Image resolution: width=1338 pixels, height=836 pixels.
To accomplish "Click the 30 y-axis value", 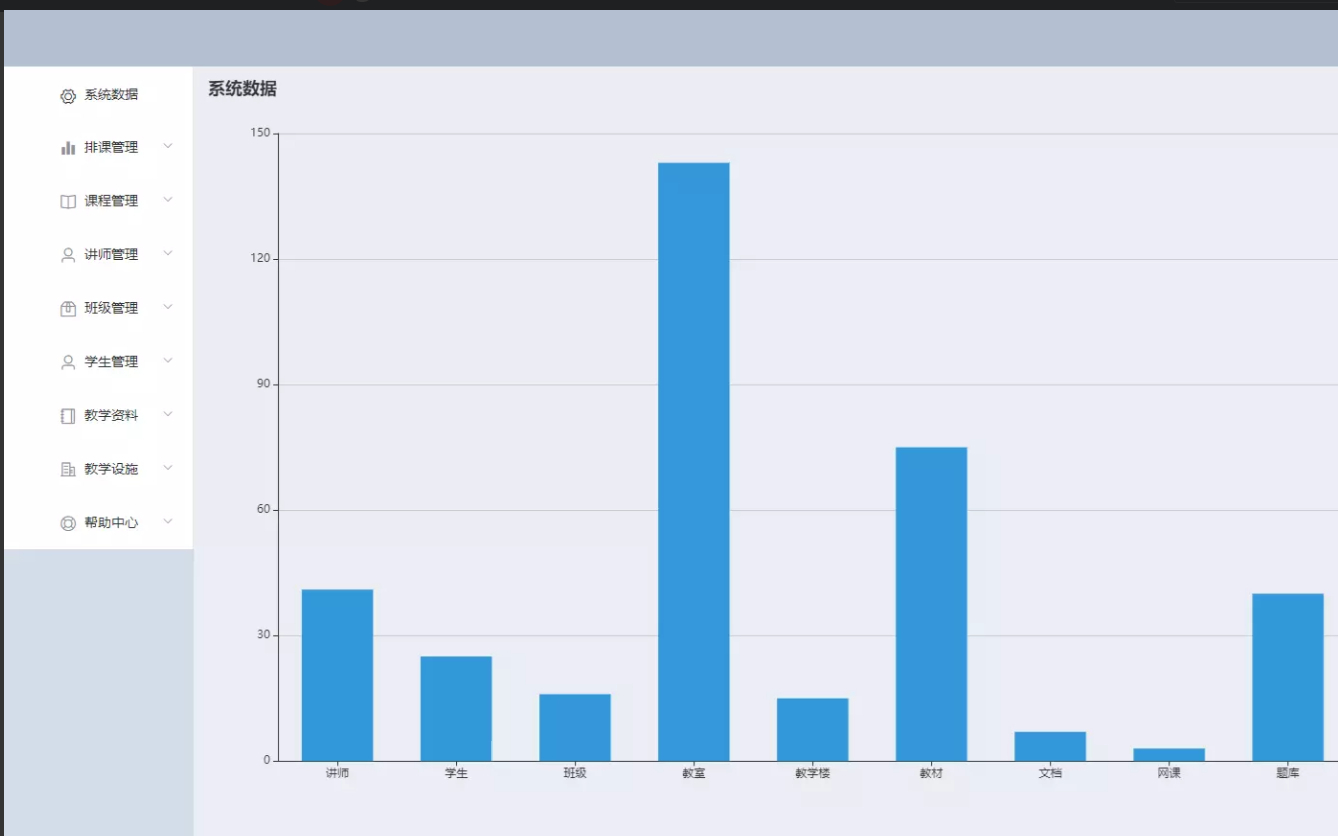I will [x=264, y=635].
